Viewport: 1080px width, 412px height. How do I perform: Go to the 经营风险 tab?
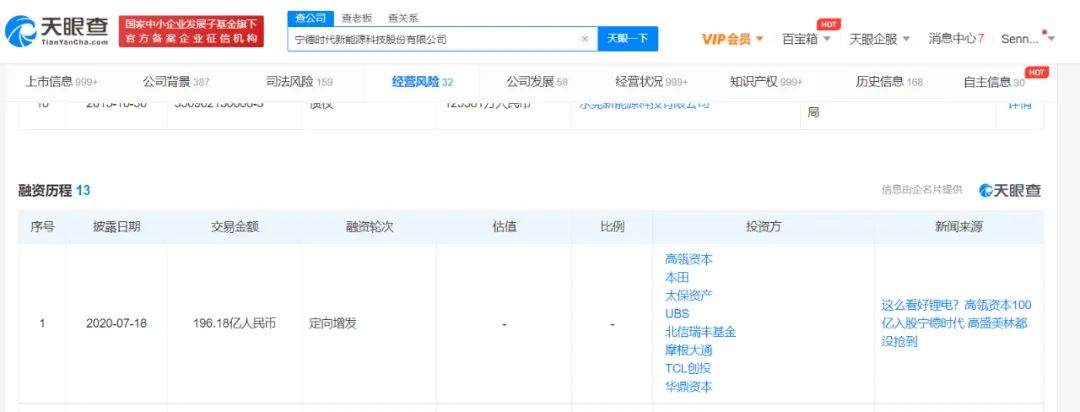point(422,81)
